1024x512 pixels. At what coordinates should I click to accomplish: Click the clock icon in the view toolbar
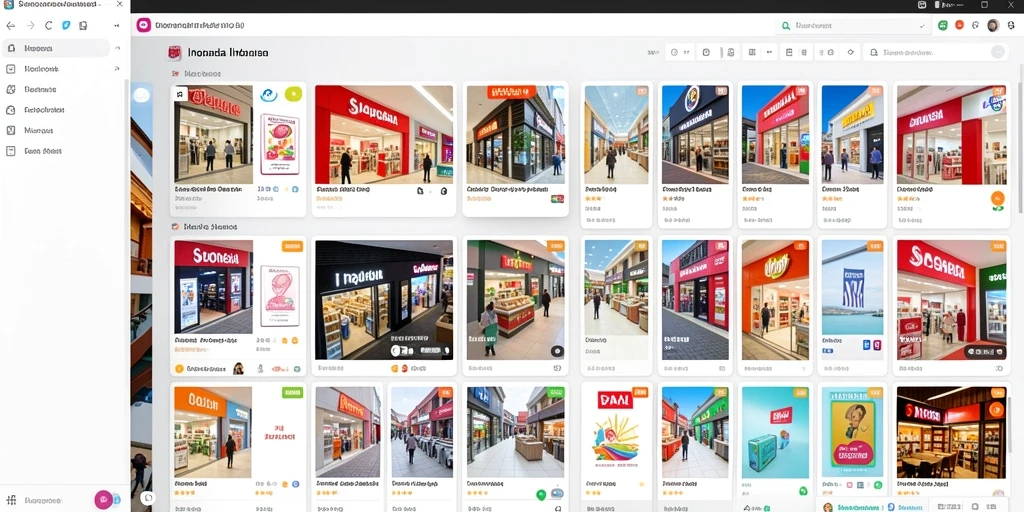click(674, 52)
